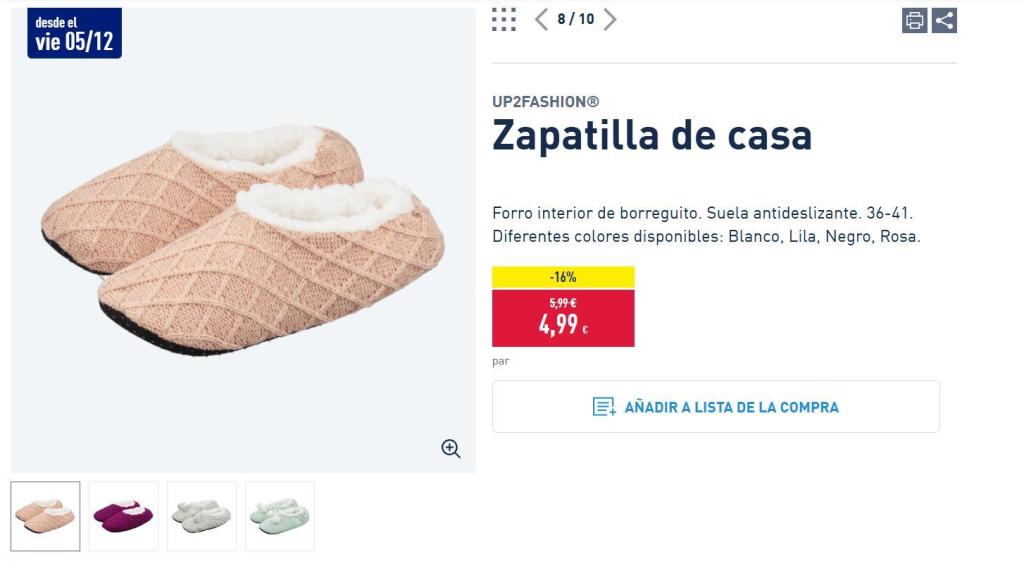Advance to product 9 using the right chevron

(x=611, y=18)
